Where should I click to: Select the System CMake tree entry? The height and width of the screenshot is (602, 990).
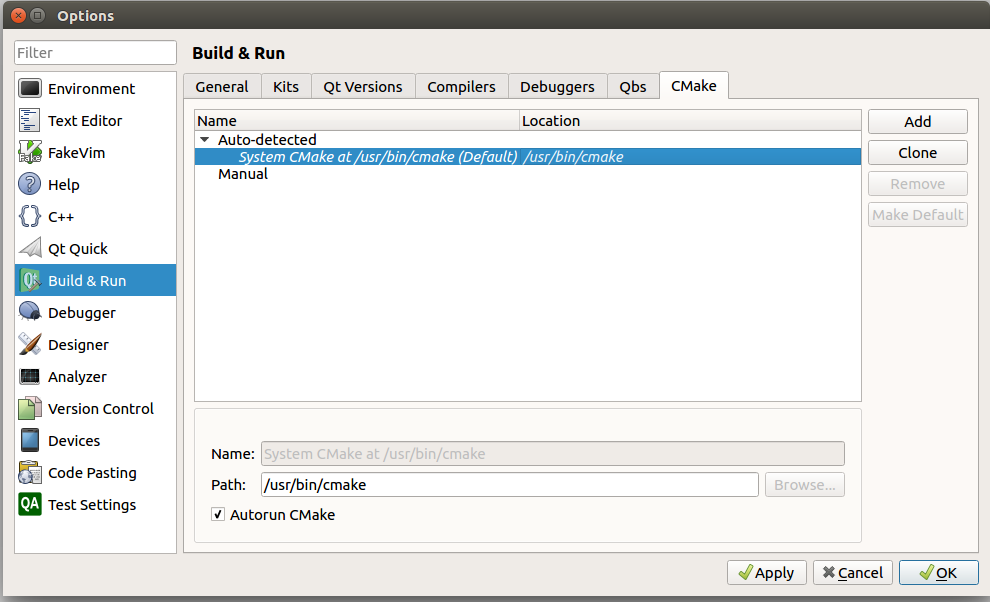click(x=400, y=156)
